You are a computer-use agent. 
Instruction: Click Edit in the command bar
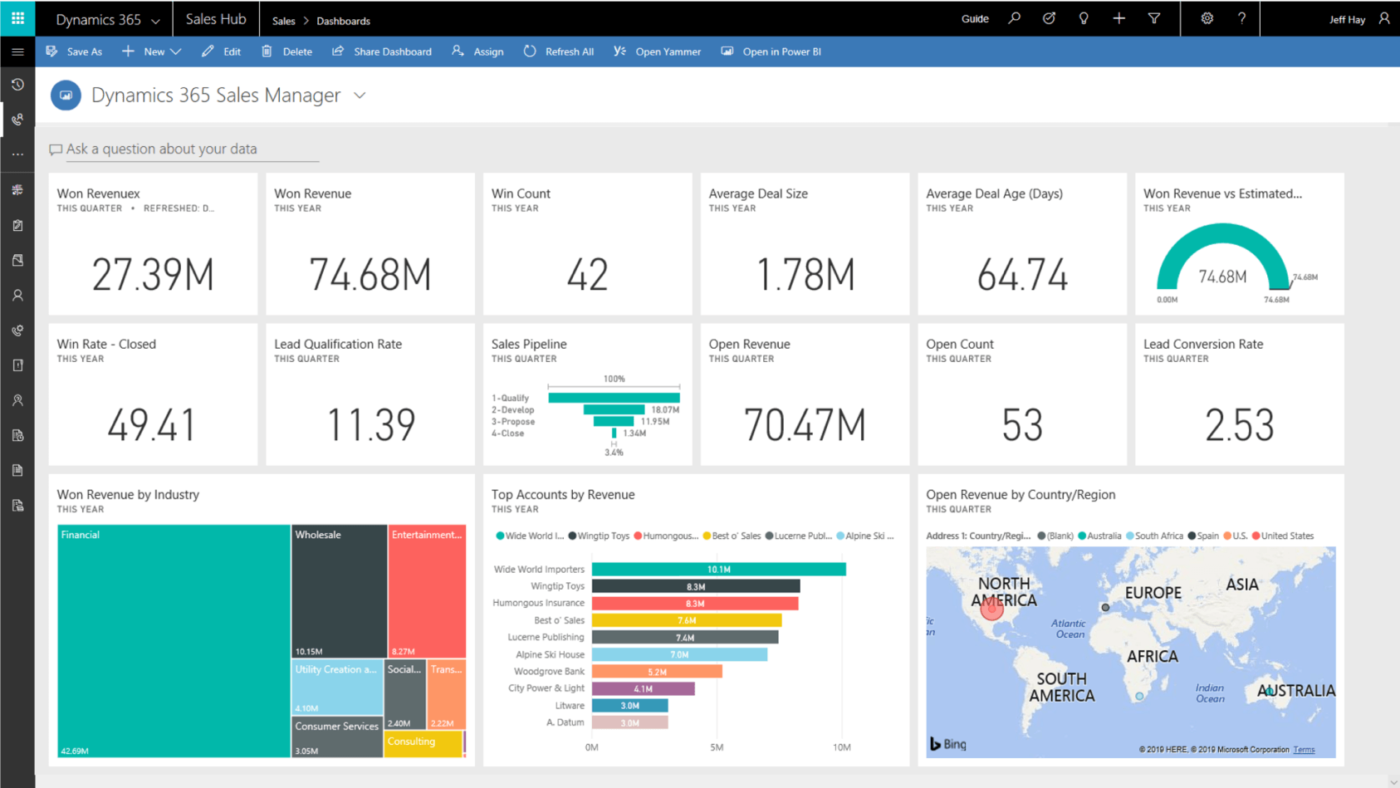point(221,52)
